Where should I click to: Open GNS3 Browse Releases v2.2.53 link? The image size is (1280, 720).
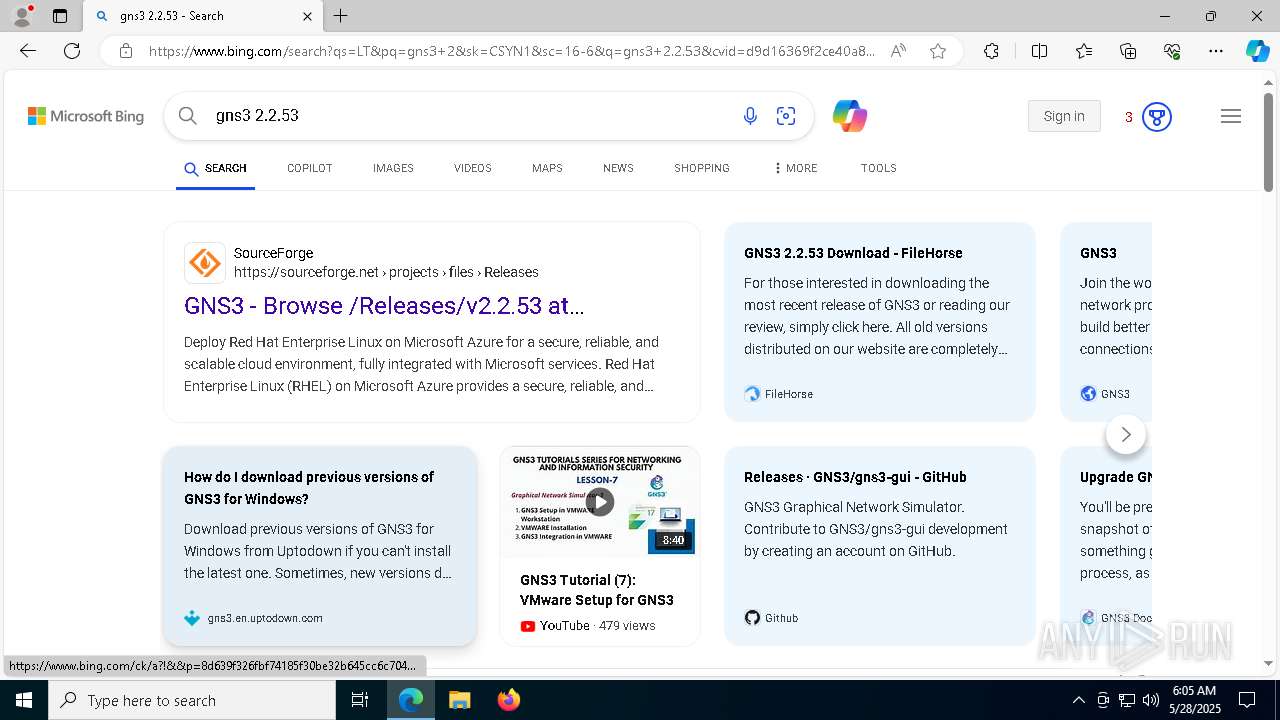tap(384, 306)
